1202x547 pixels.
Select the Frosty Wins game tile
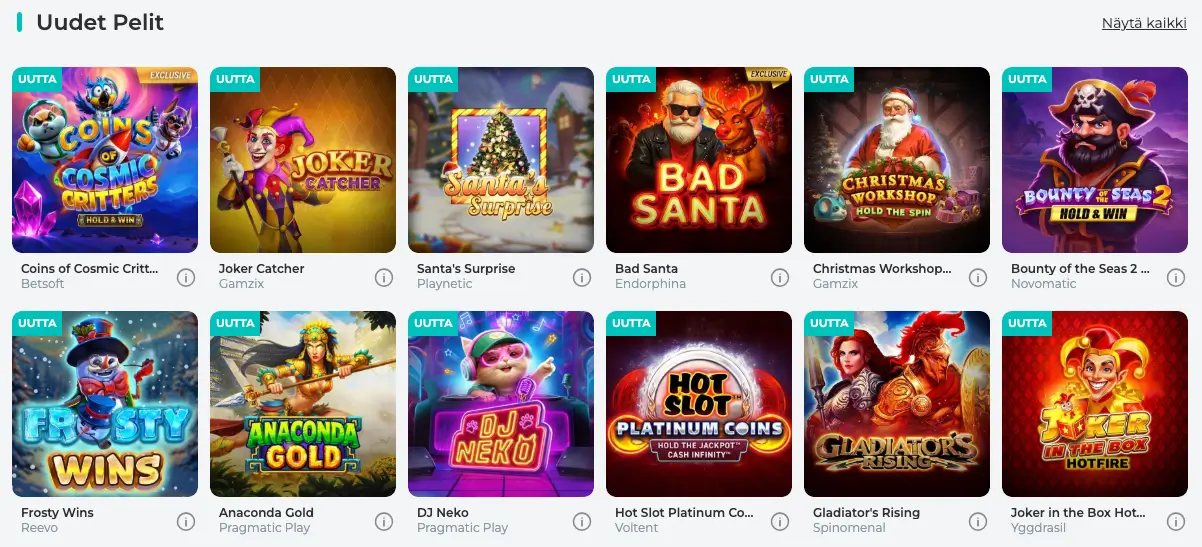[105, 404]
